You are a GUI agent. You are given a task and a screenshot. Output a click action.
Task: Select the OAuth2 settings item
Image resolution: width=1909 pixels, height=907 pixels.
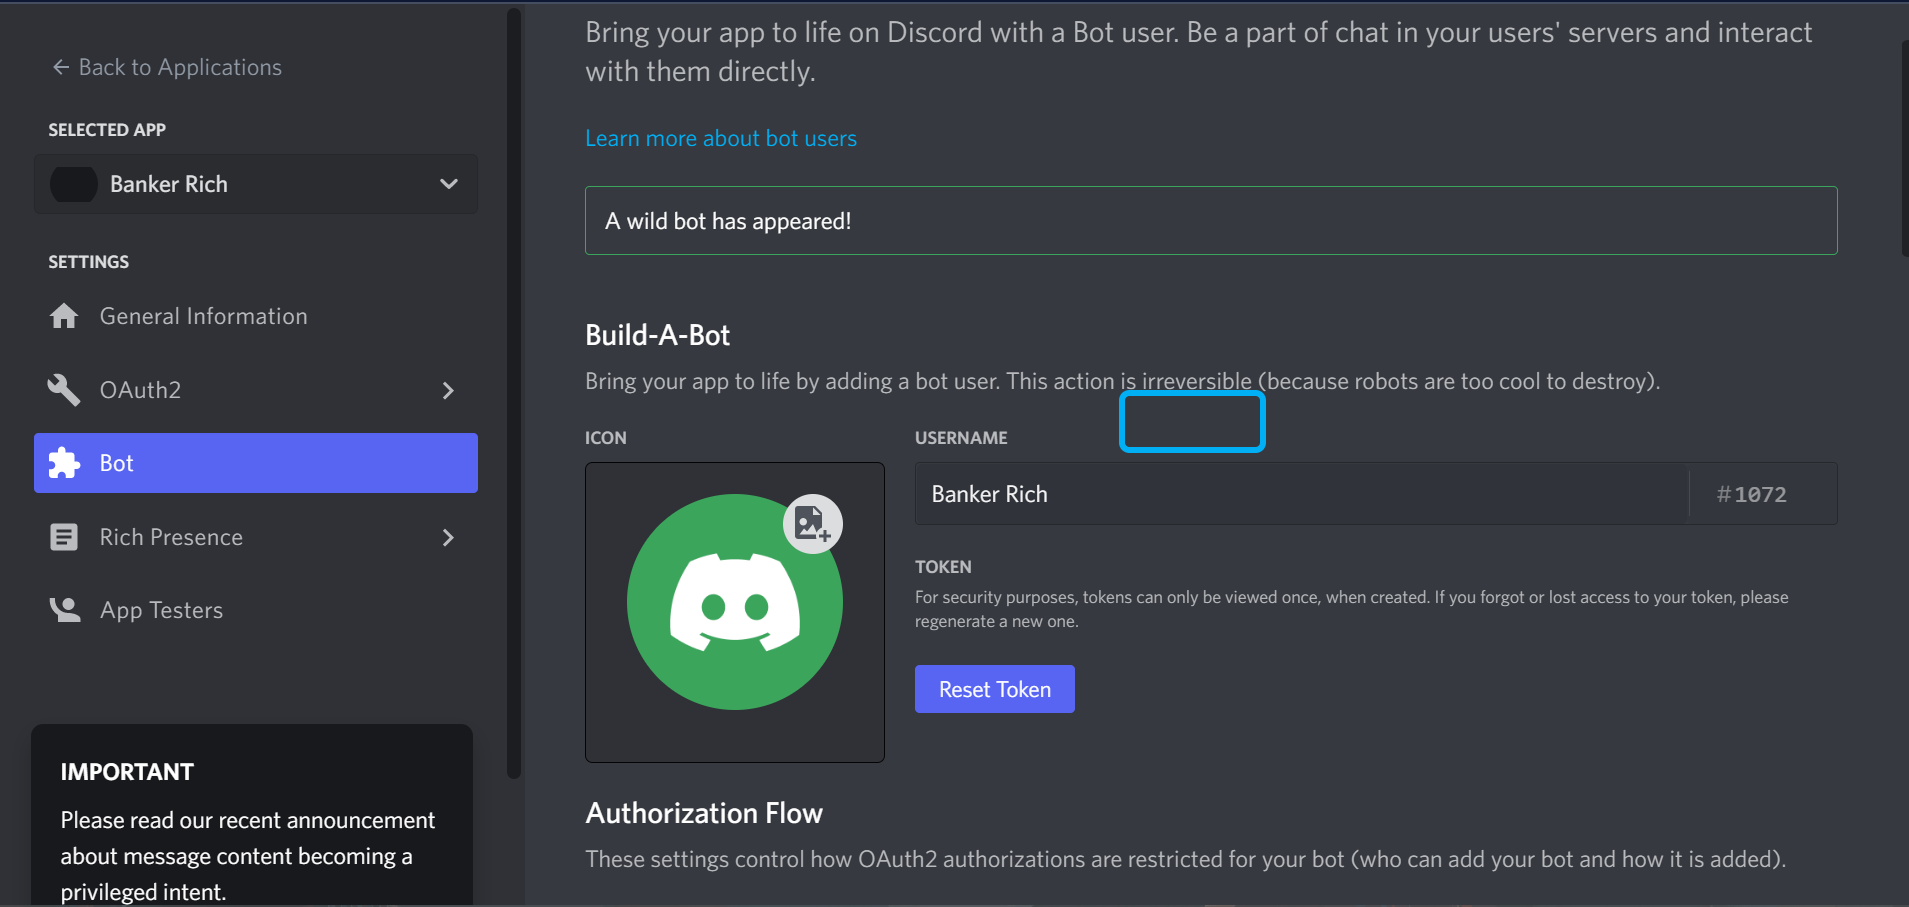(x=256, y=390)
